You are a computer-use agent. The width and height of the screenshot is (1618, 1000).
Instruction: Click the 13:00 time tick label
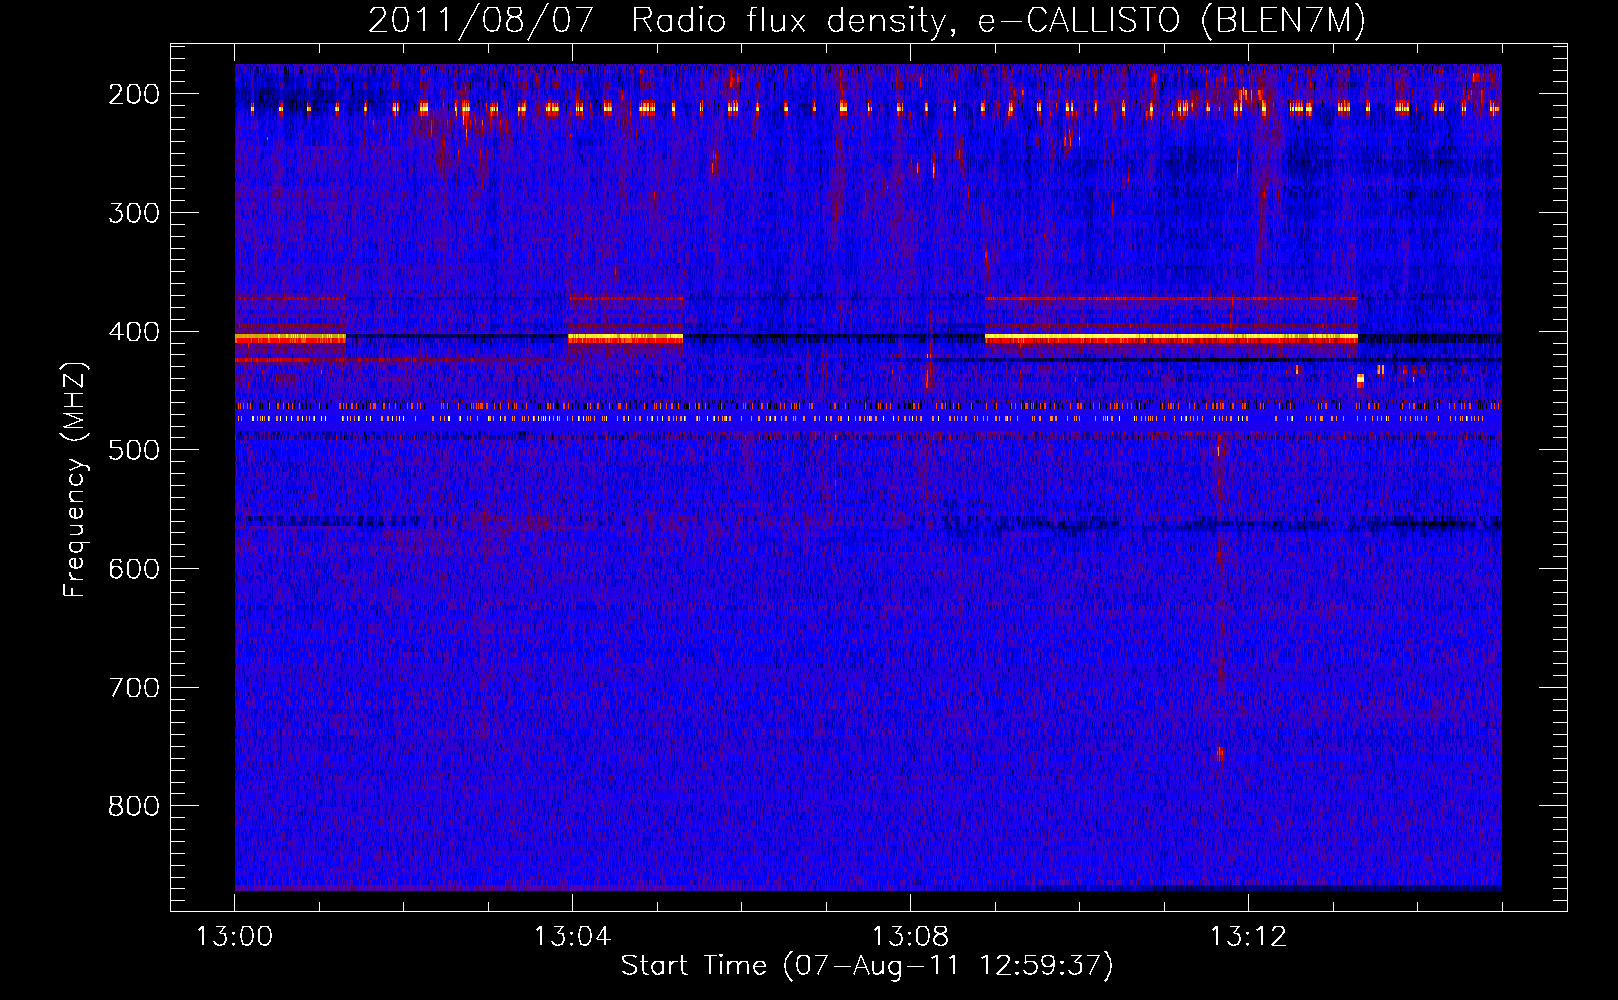point(235,937)
